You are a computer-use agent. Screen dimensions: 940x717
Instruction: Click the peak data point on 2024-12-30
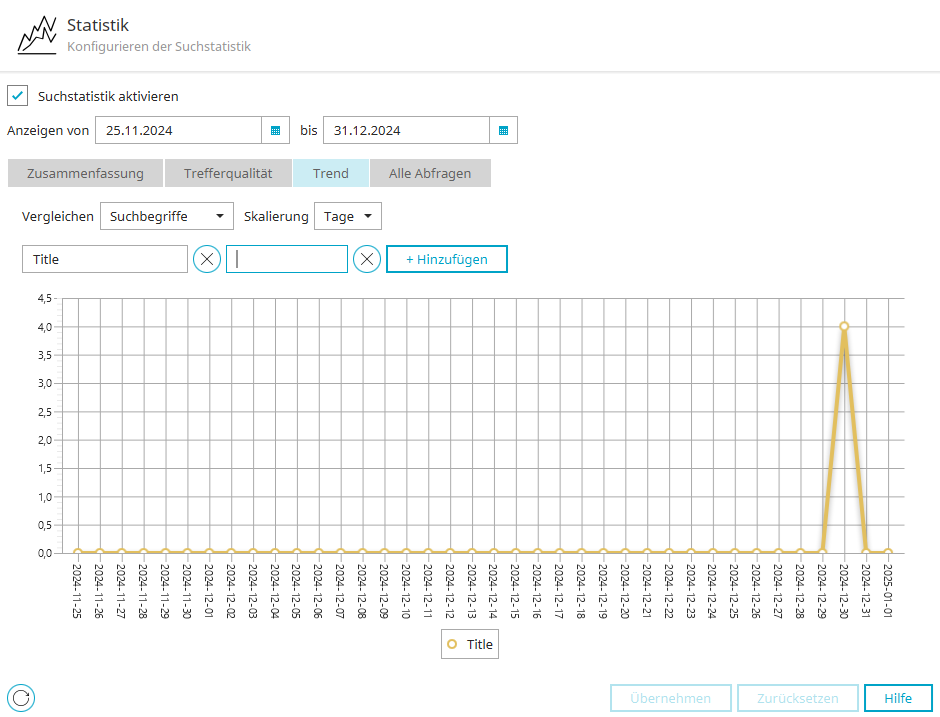pos(844,326)
